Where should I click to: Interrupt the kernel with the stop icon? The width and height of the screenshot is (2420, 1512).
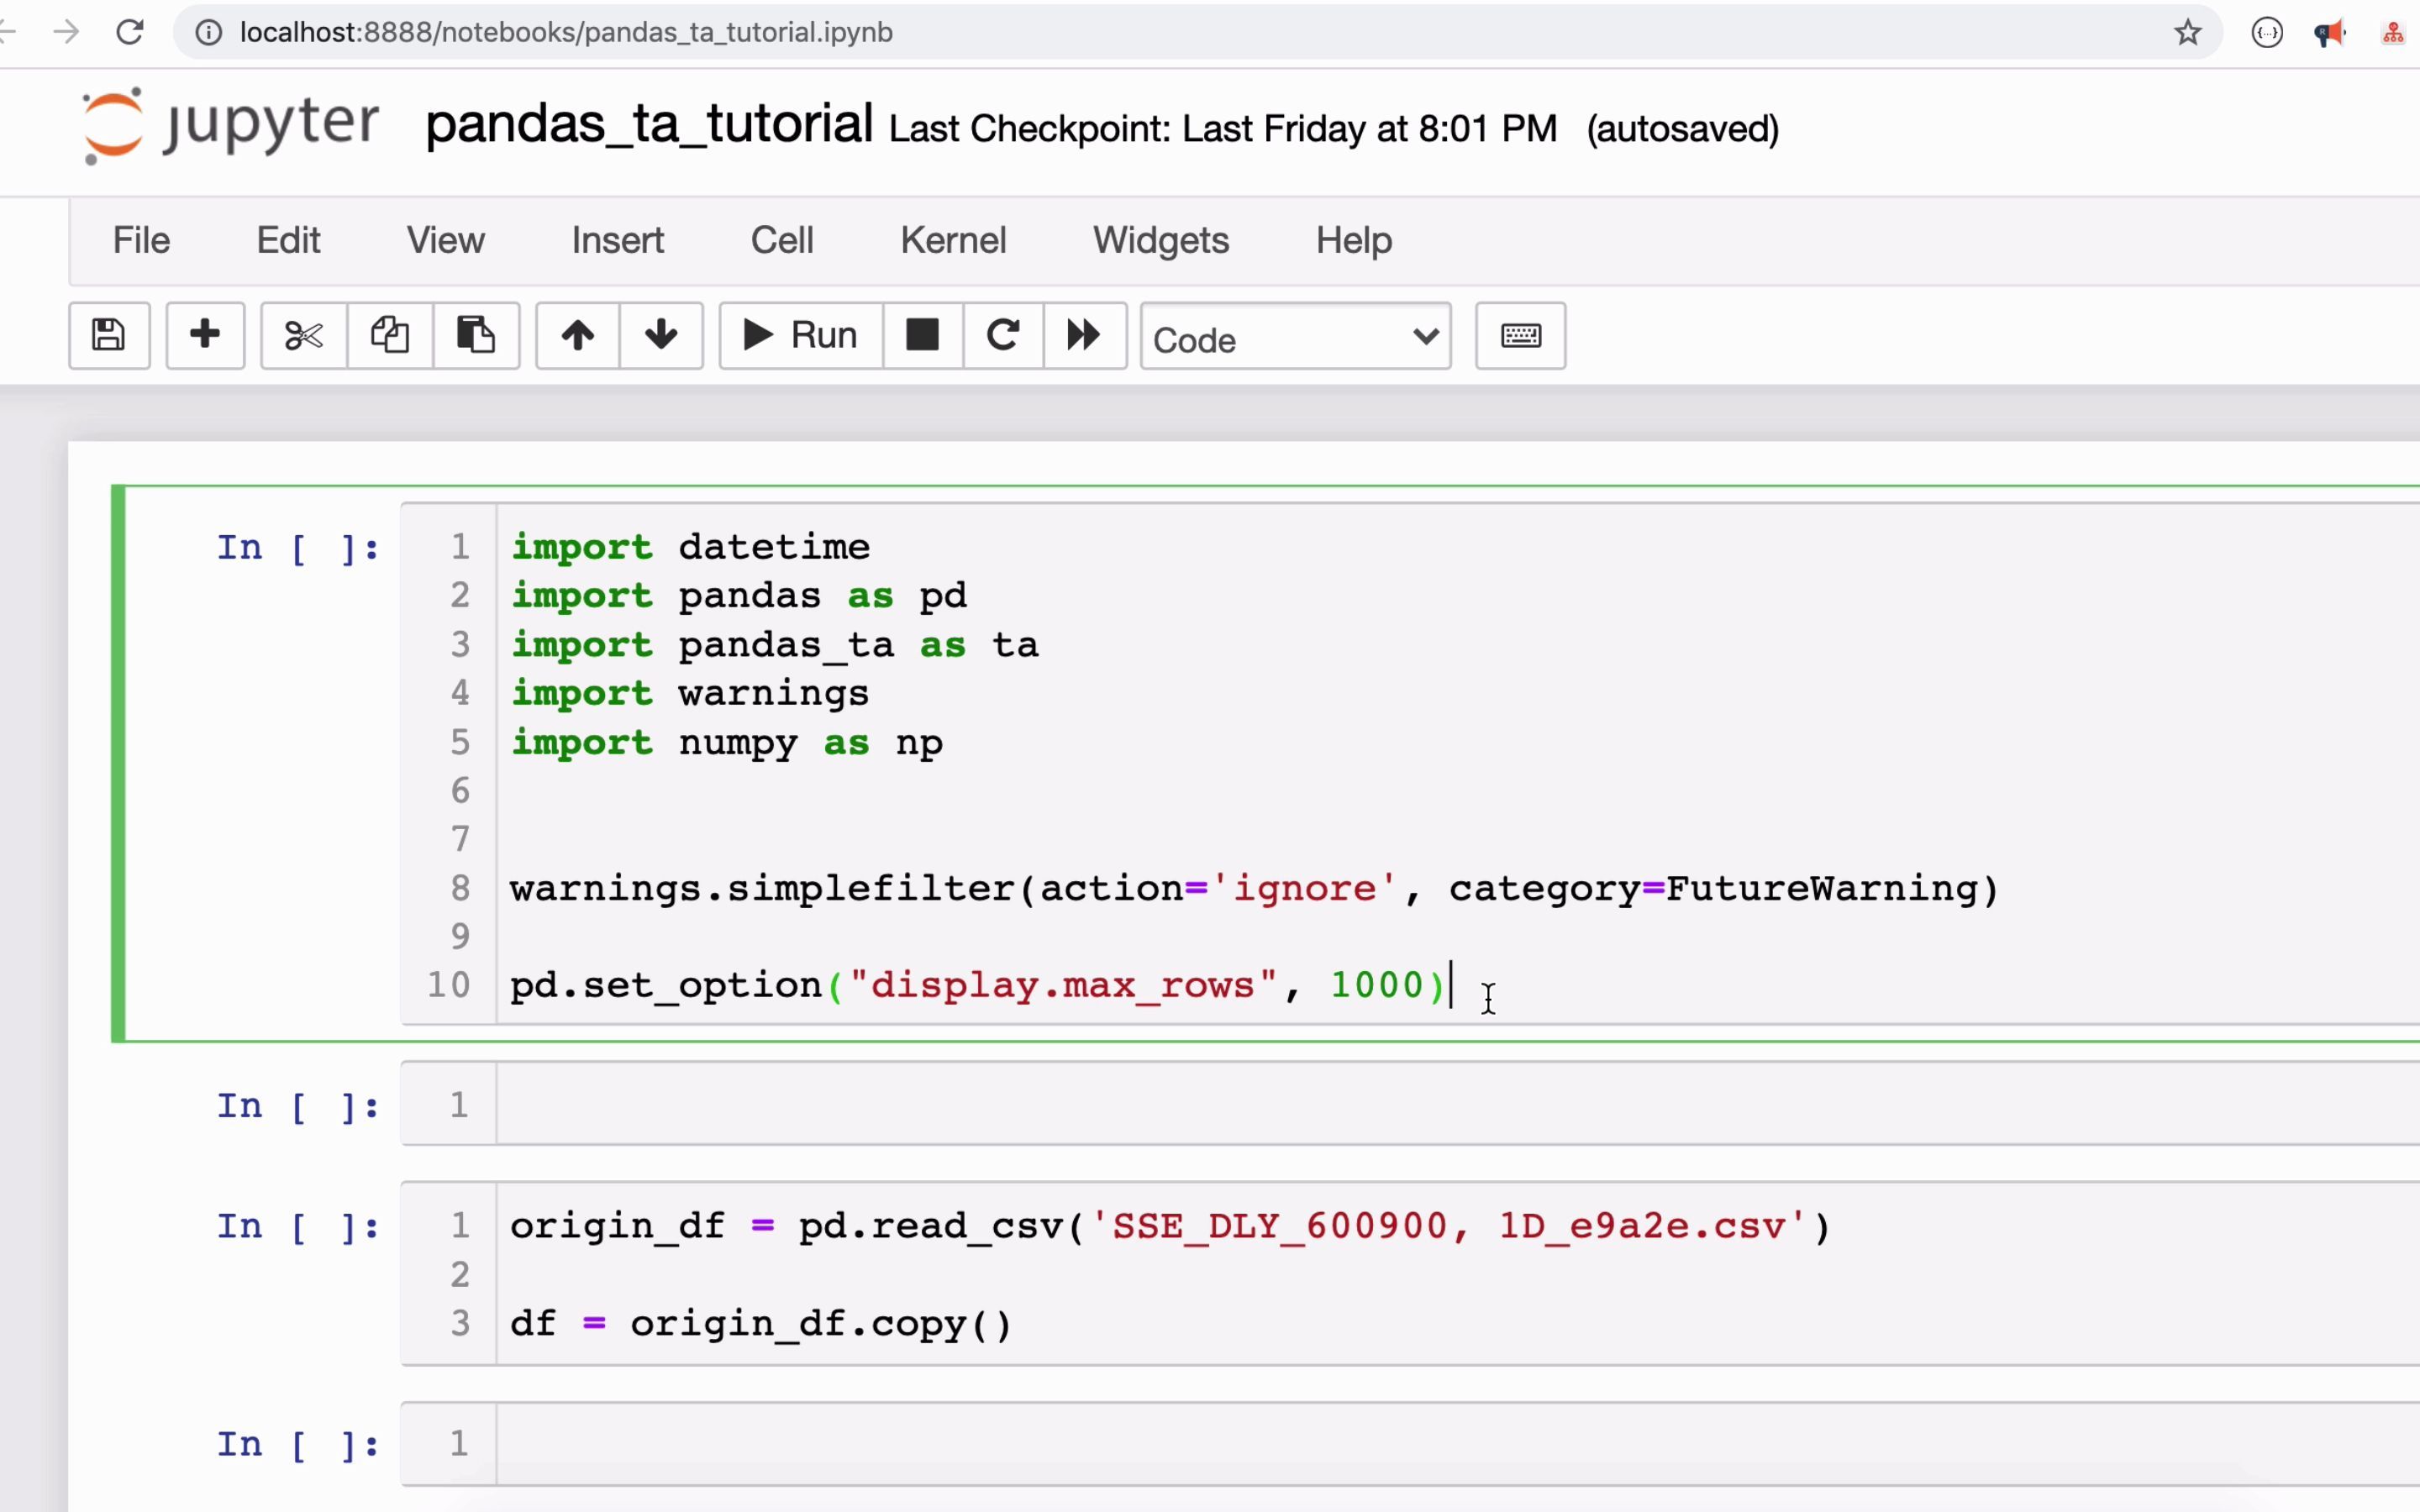(x=922, y=335)
